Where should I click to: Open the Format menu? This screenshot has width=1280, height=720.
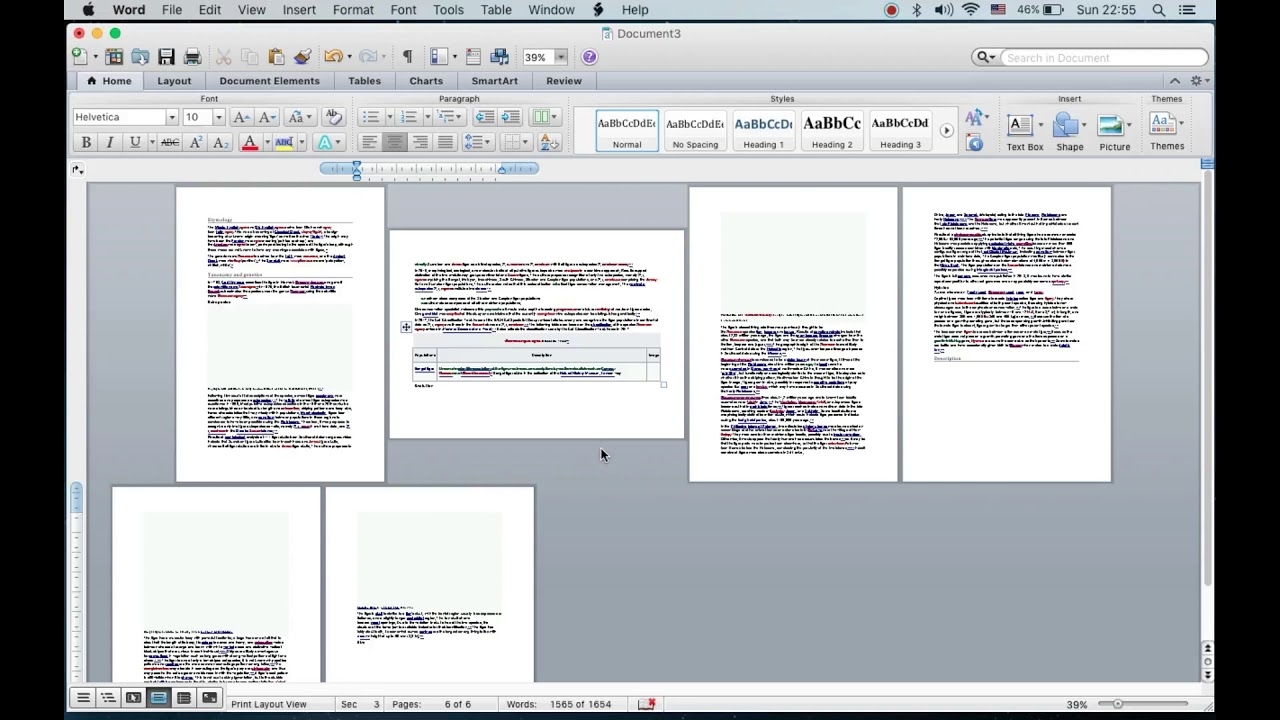click(x=353, y=10)
